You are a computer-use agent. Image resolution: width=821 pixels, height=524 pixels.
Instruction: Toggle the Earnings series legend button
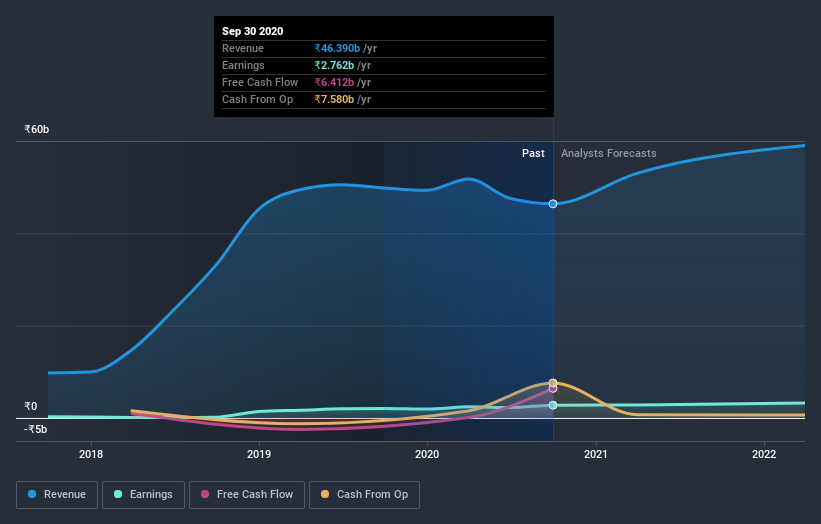click(143, 495)
